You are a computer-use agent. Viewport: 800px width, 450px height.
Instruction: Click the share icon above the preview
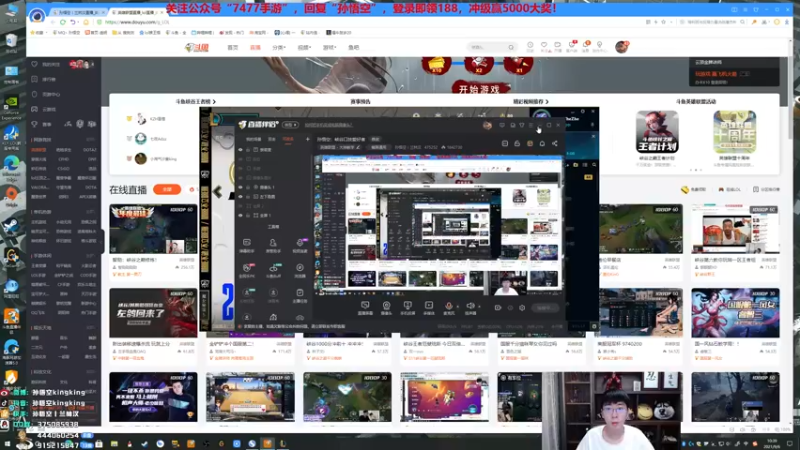click(x=555, y=143)
